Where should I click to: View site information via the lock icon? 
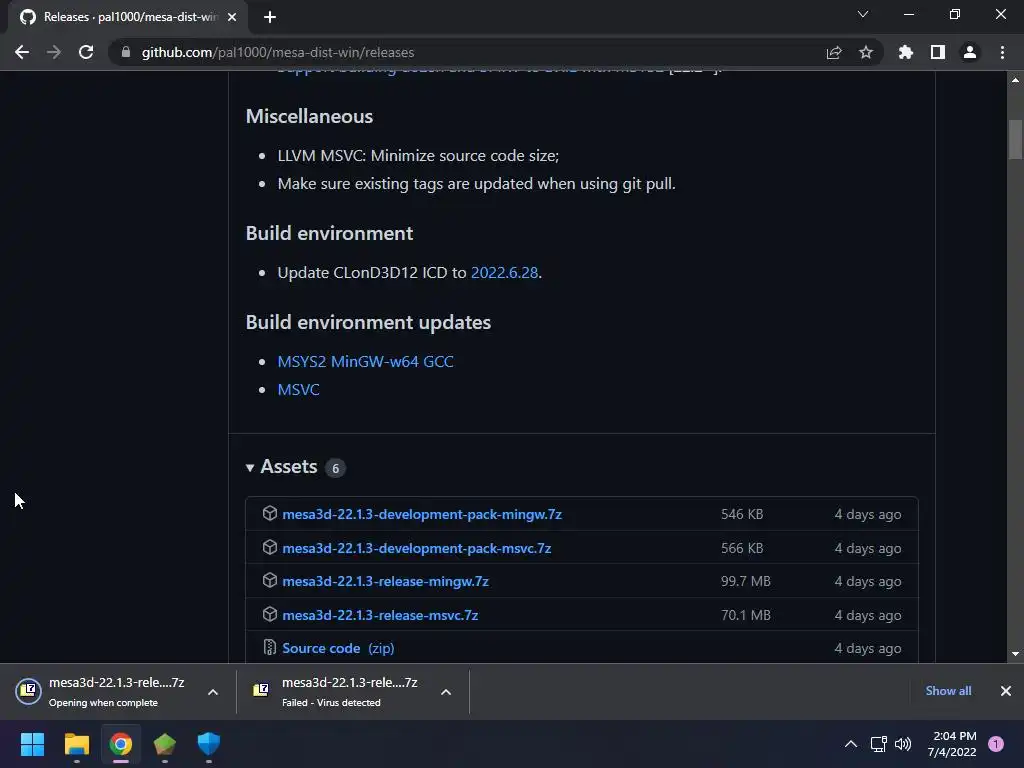click(x=126, y=52)
